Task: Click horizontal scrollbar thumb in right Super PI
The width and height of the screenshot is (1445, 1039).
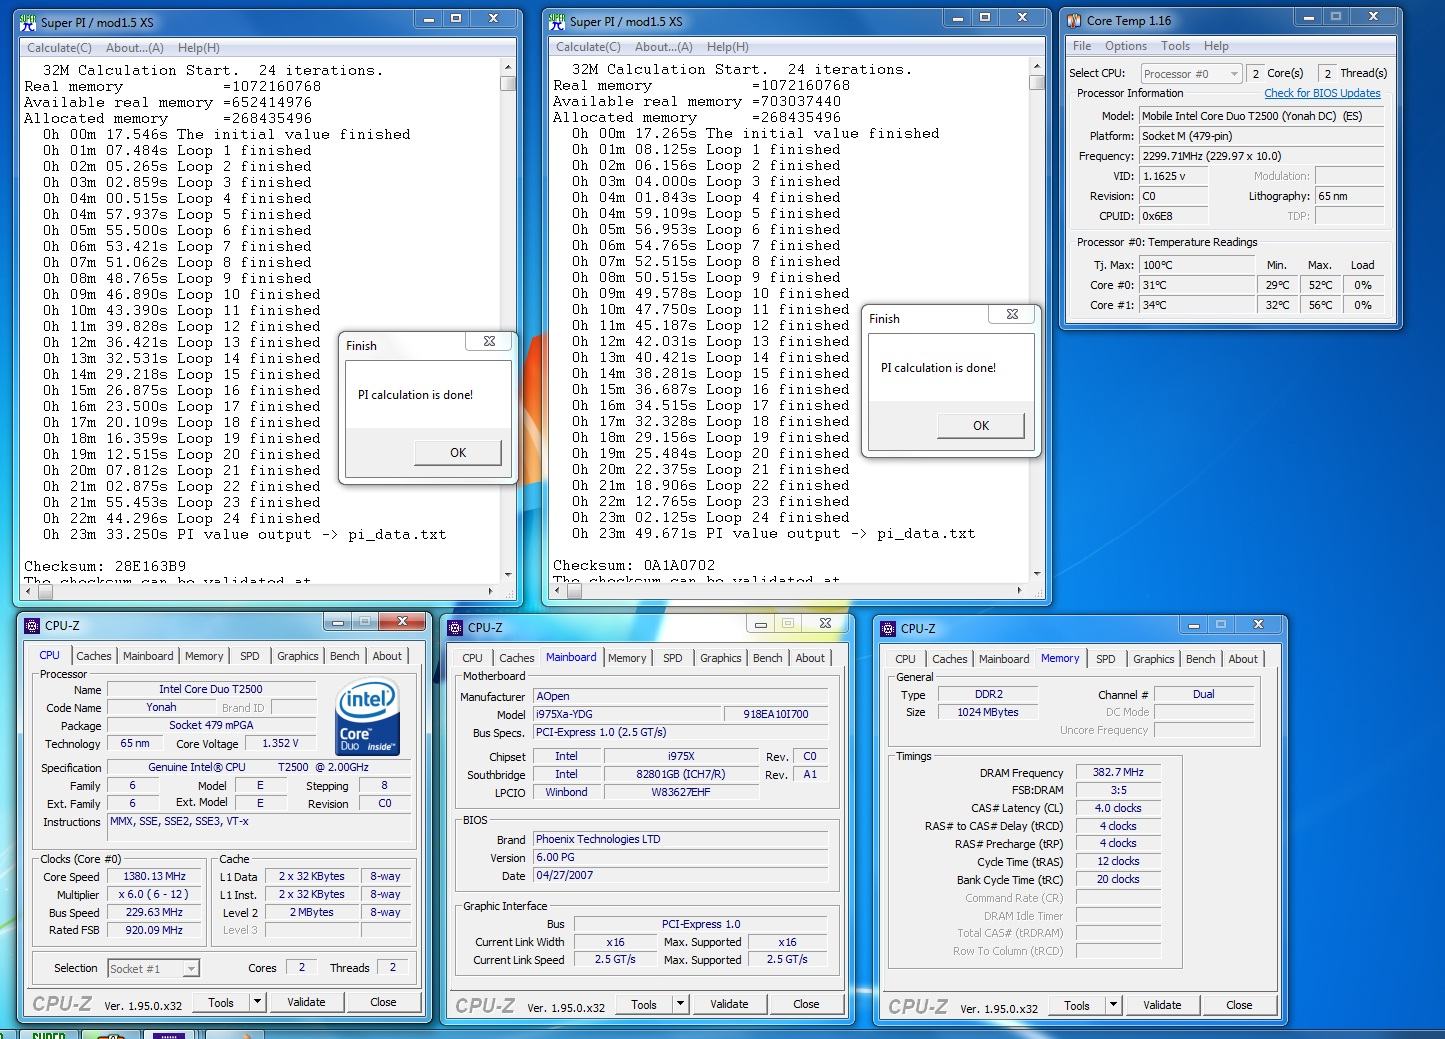Action: [x=575, y=590]
